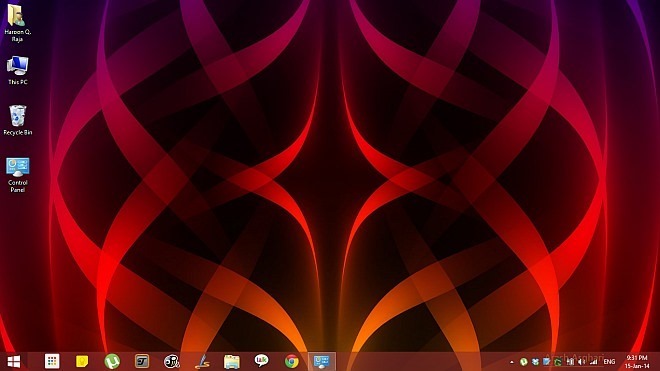This screenshot has width=660, height=371.
Task: Open the colorful grid apps taskbar icon
Action: coord(52,361)
